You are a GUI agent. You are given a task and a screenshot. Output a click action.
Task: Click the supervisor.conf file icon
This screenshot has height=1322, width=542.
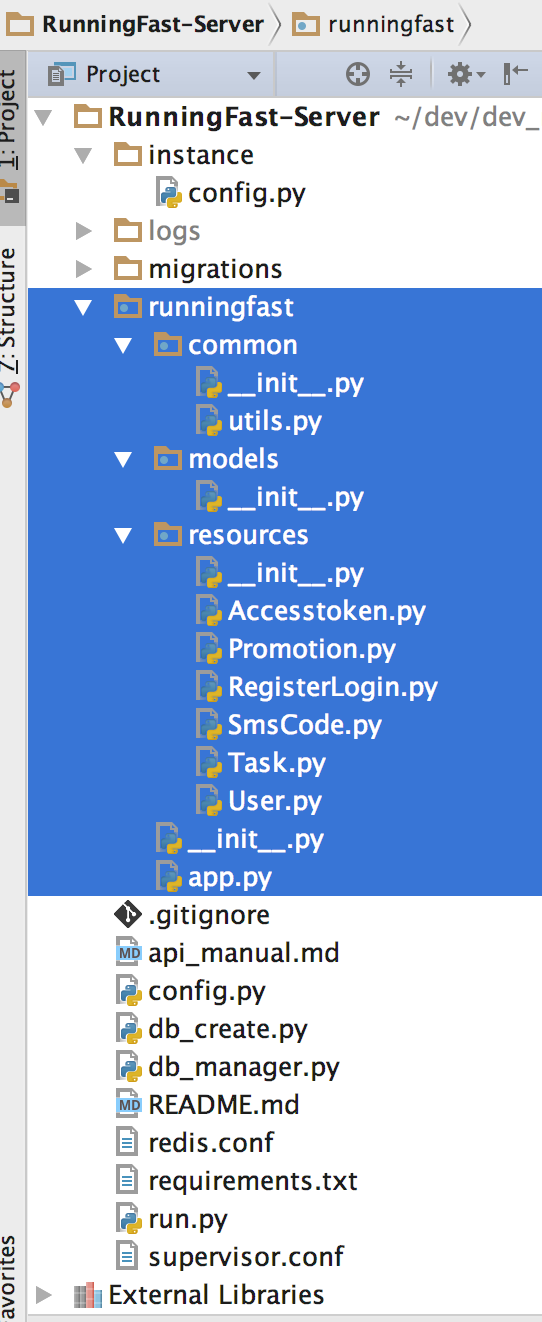128,1257
